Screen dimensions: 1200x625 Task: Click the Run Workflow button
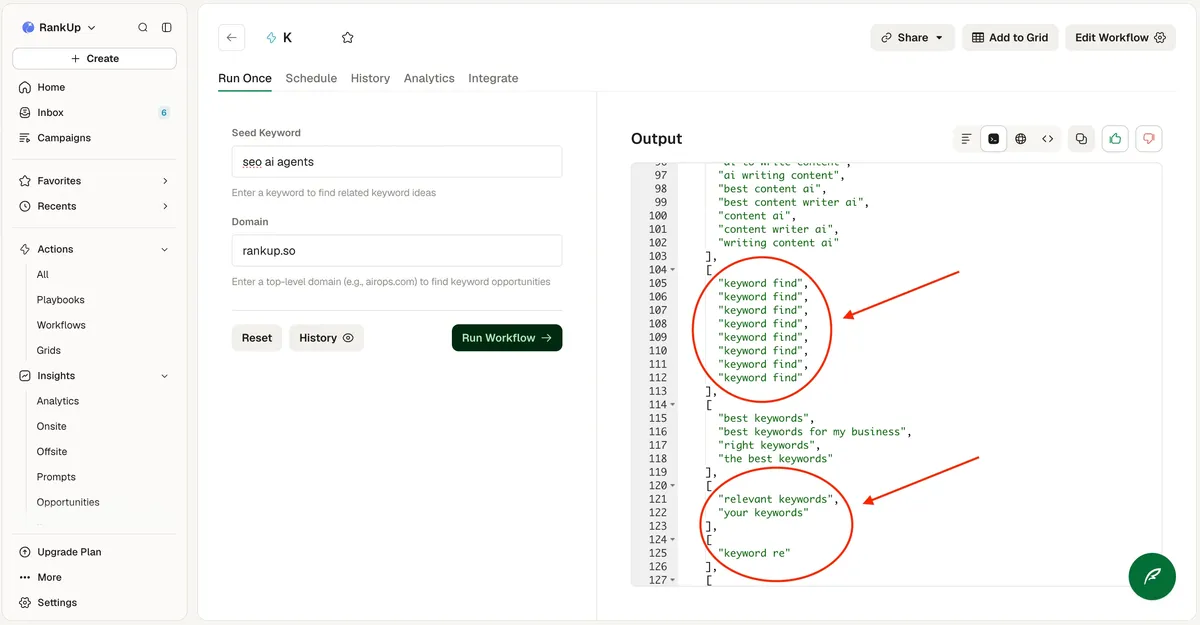[x=507, y=338]
